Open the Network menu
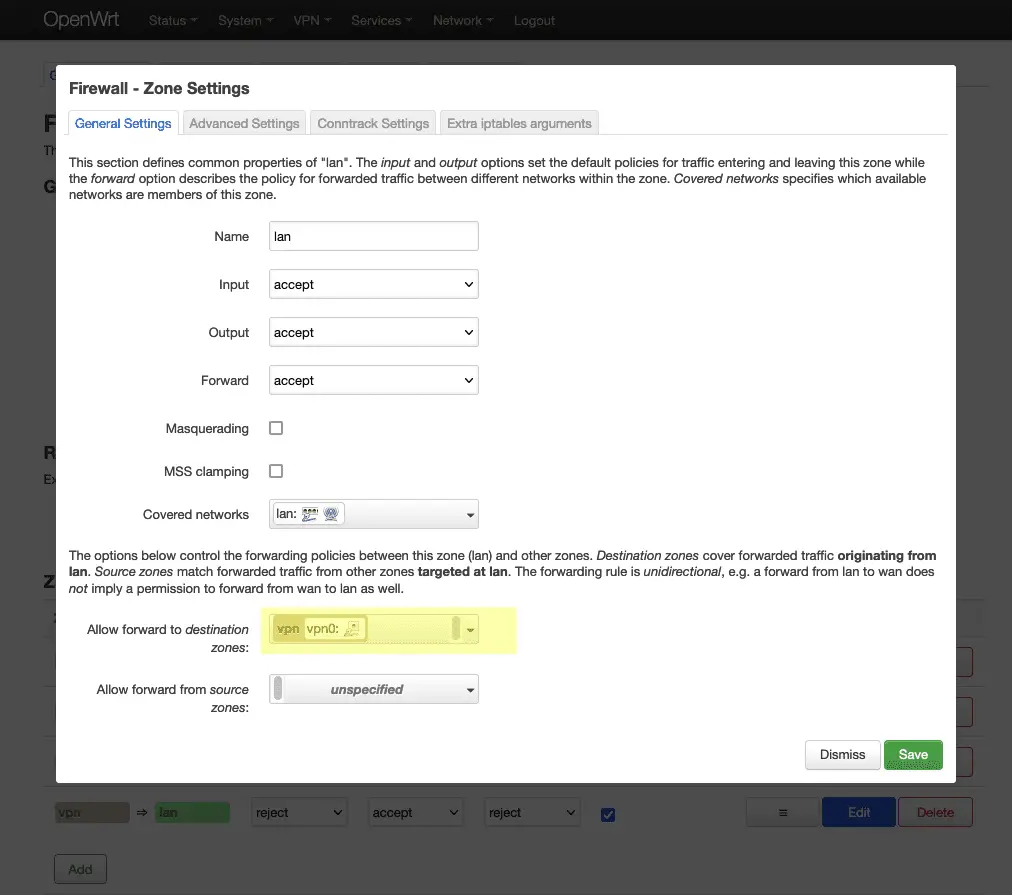This screenshot has height=895, width=1012. (463, 21)
